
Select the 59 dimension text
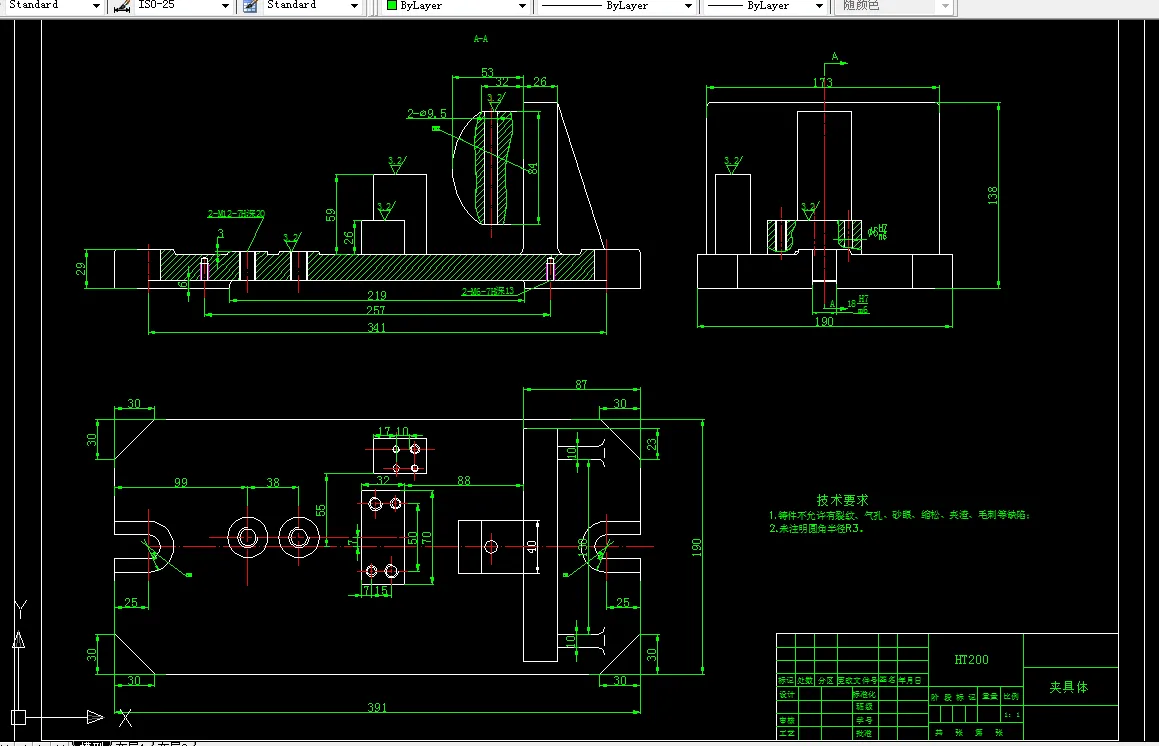(x=330, y=214)
